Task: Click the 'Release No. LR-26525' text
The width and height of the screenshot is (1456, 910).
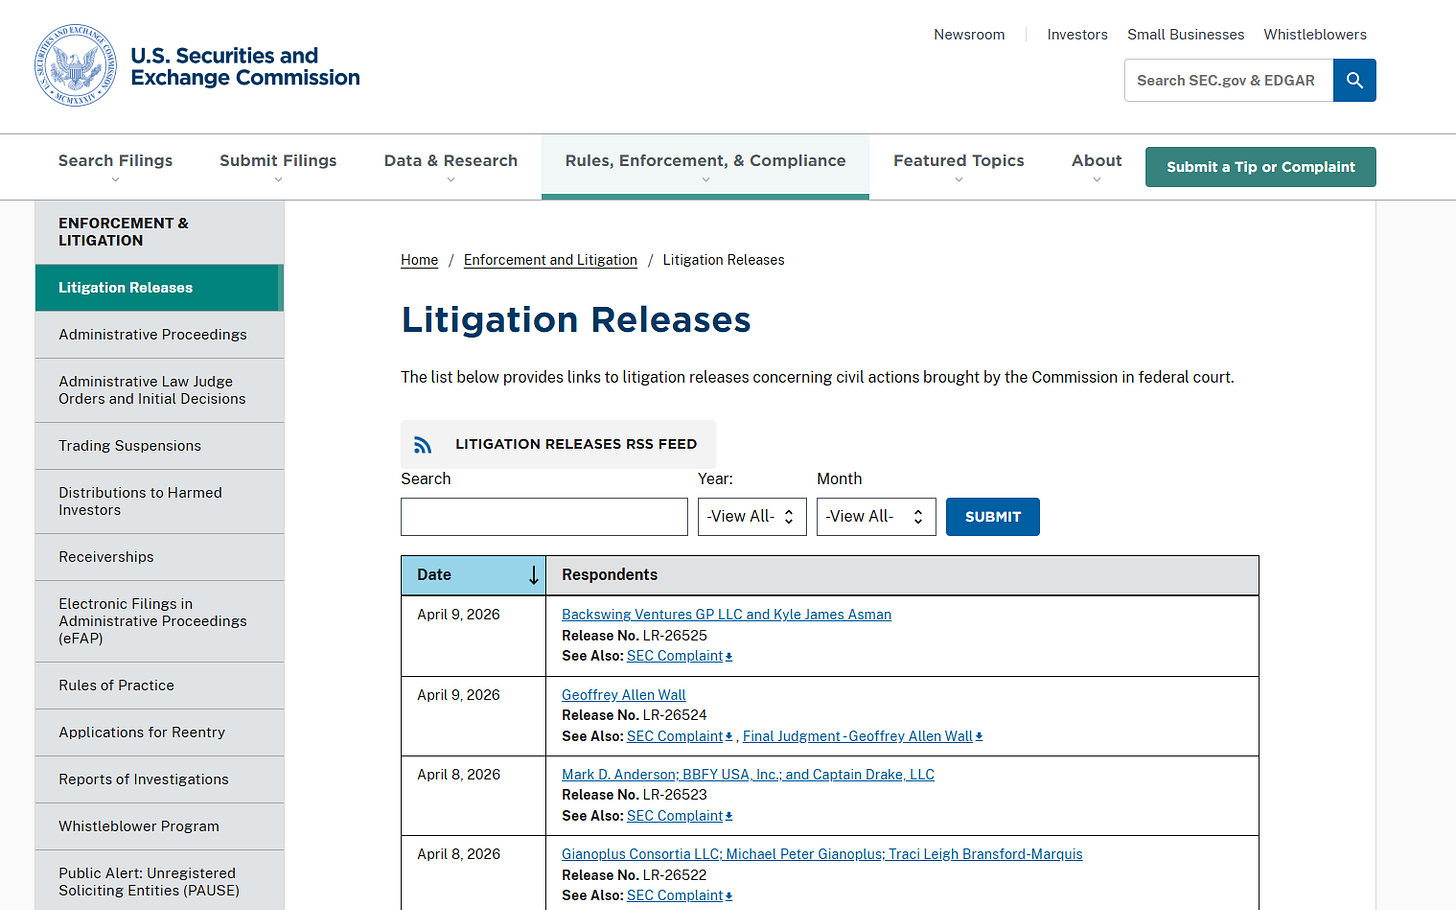Action: click(634, 636)
